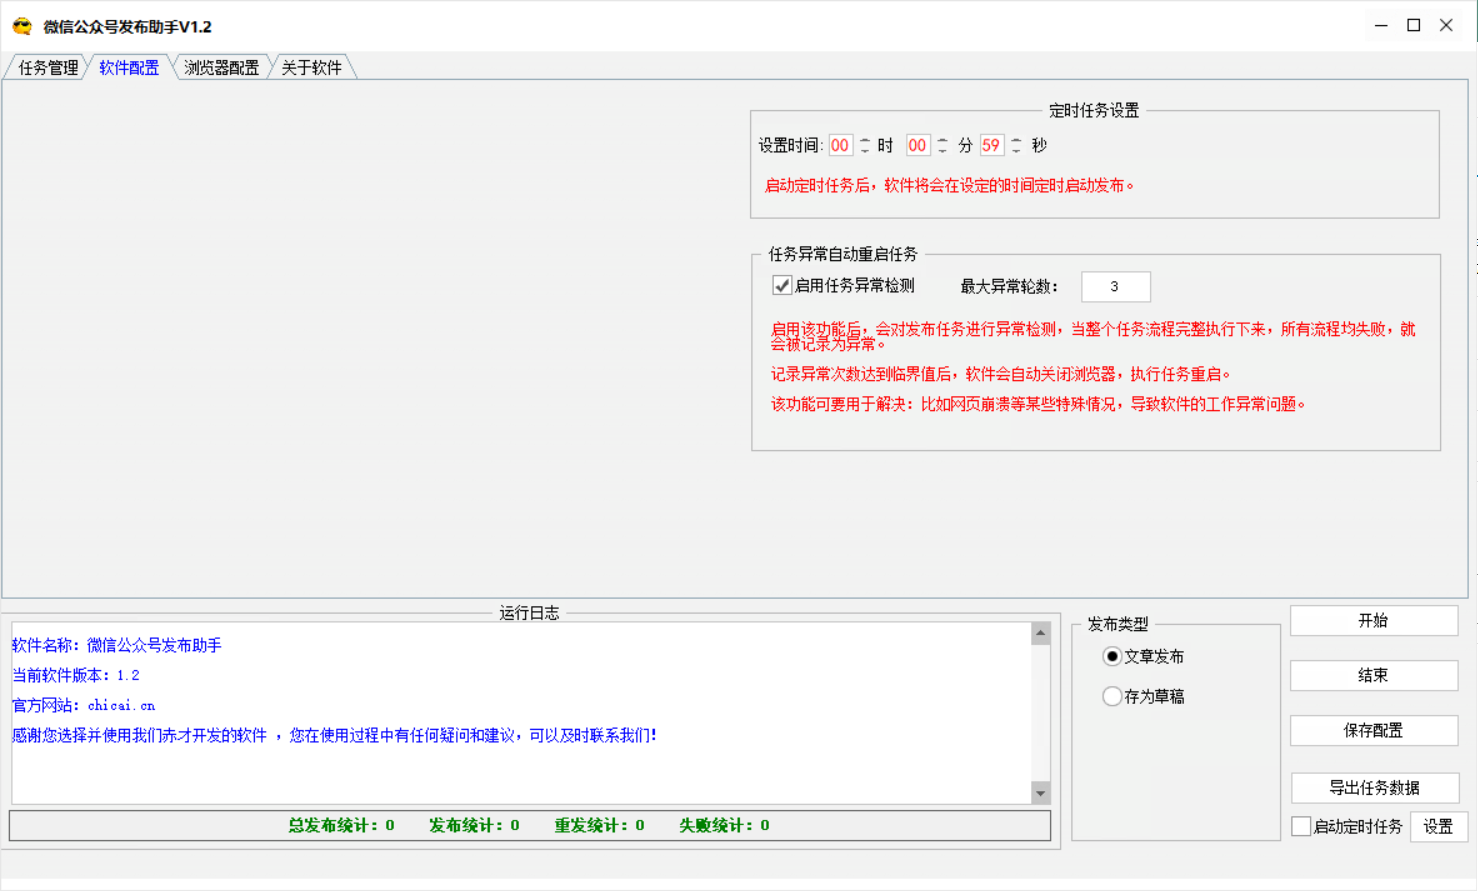Close the 微信公众号发布助手 window
The height and width of the screenshot is (891, 1478).
1446,26
